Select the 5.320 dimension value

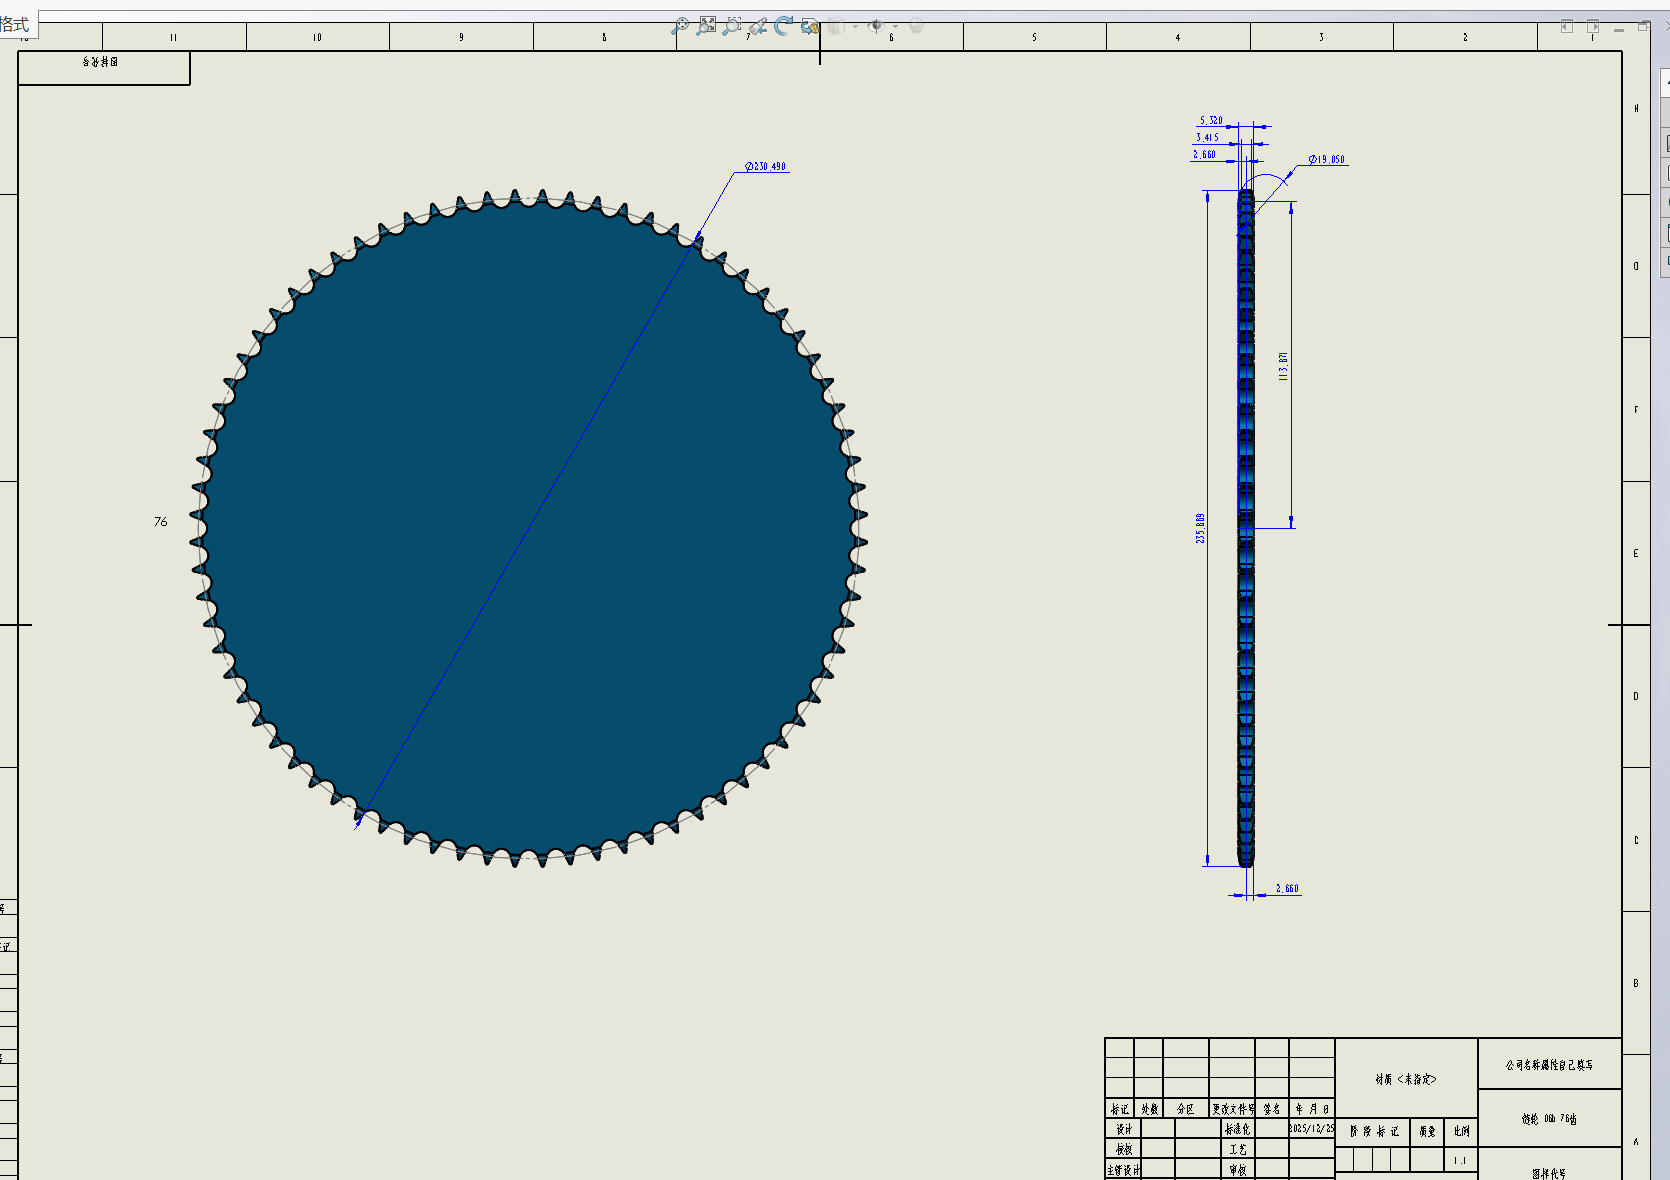click(x=1211, y=120)
